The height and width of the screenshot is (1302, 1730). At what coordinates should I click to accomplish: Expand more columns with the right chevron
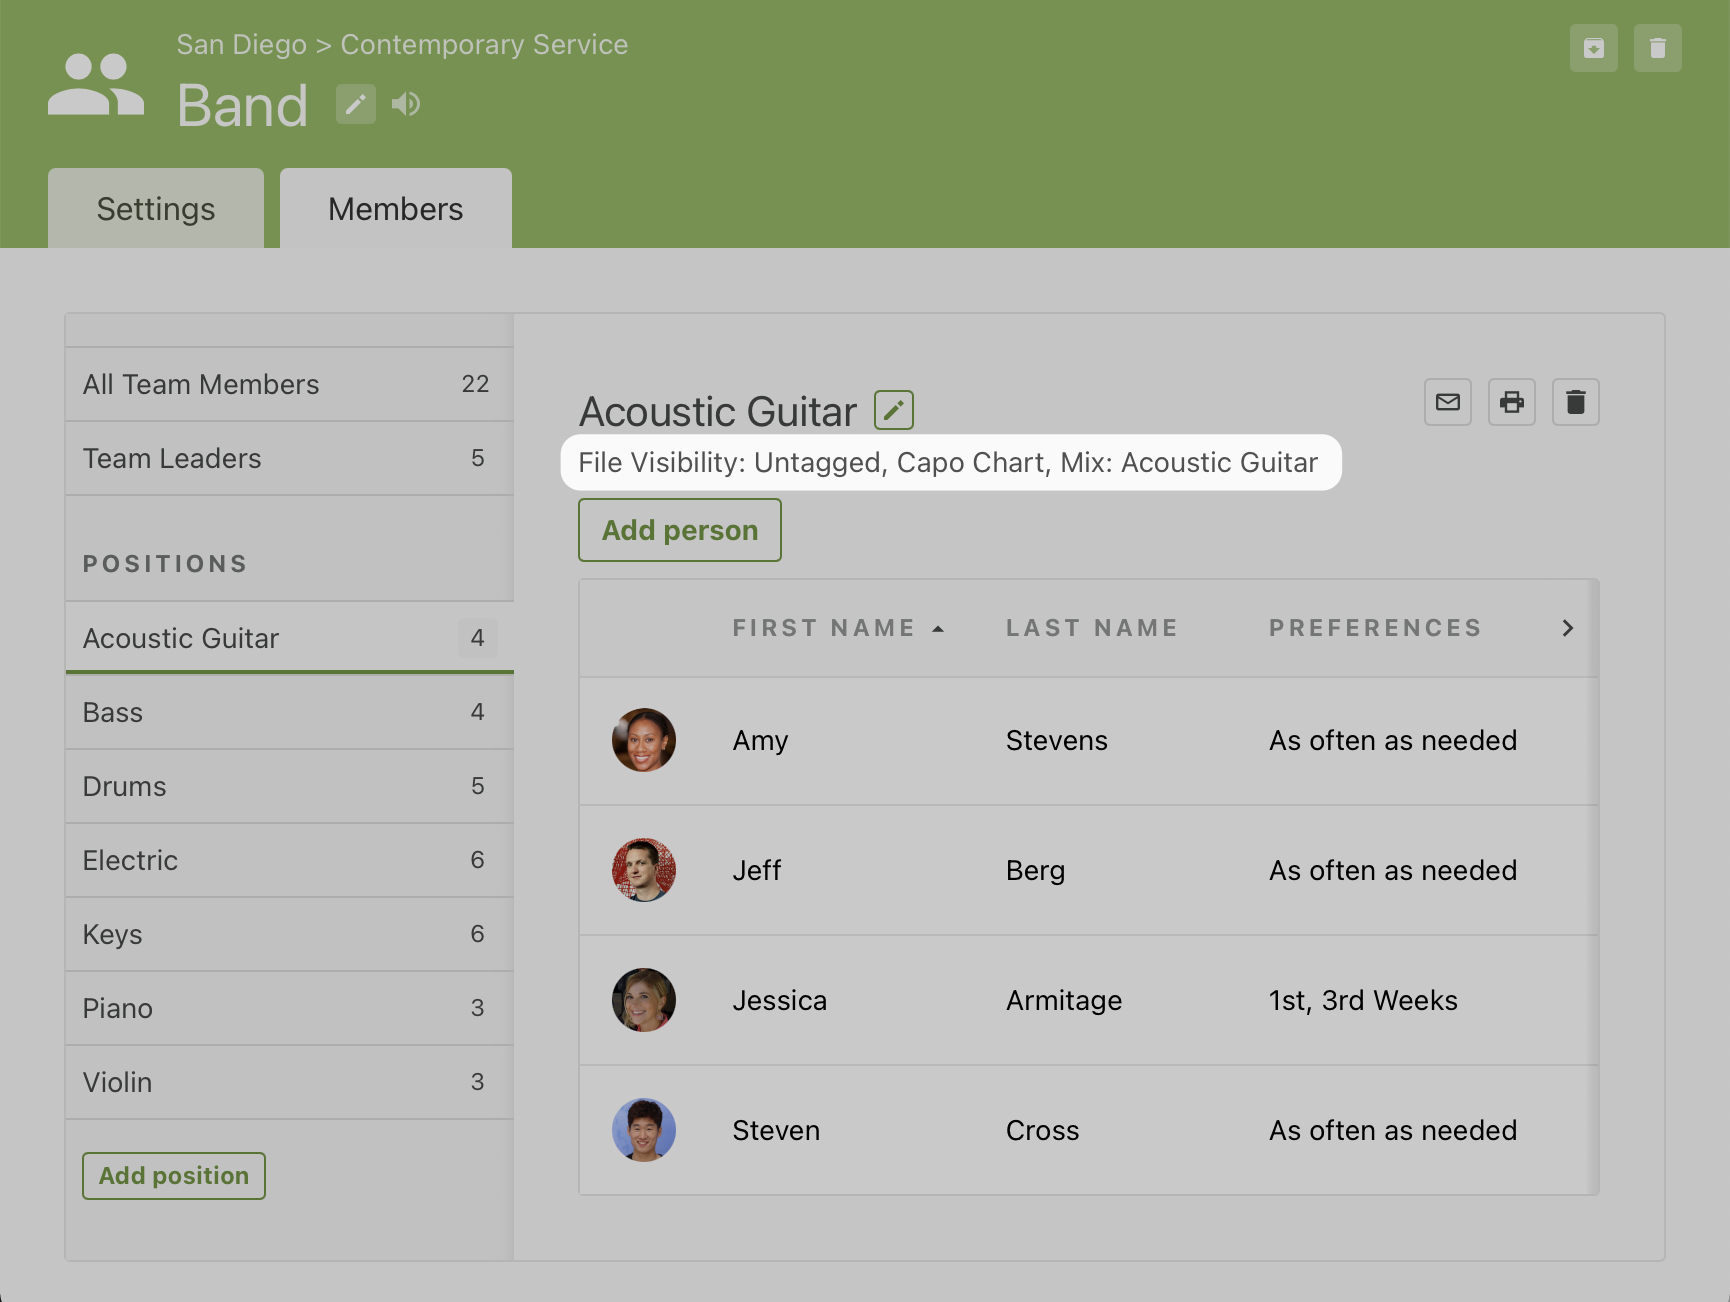pyautogui.click(x=1567, y=628)
